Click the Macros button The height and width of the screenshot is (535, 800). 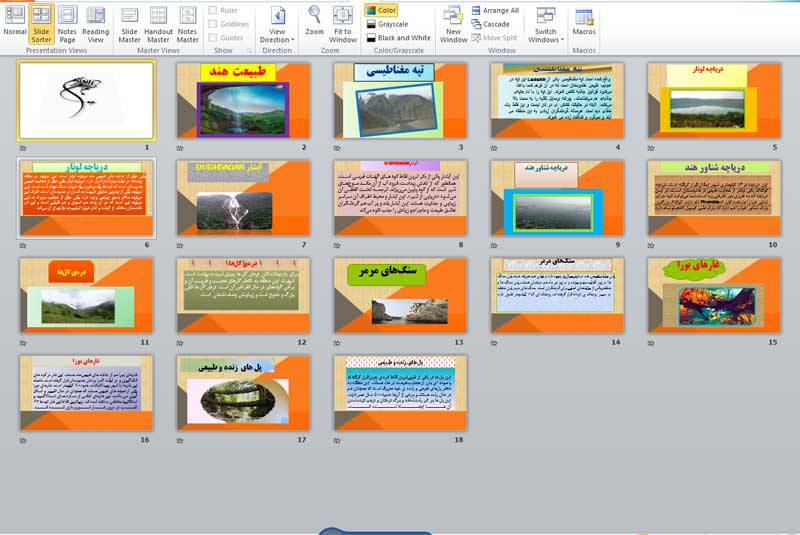(584, 22)
